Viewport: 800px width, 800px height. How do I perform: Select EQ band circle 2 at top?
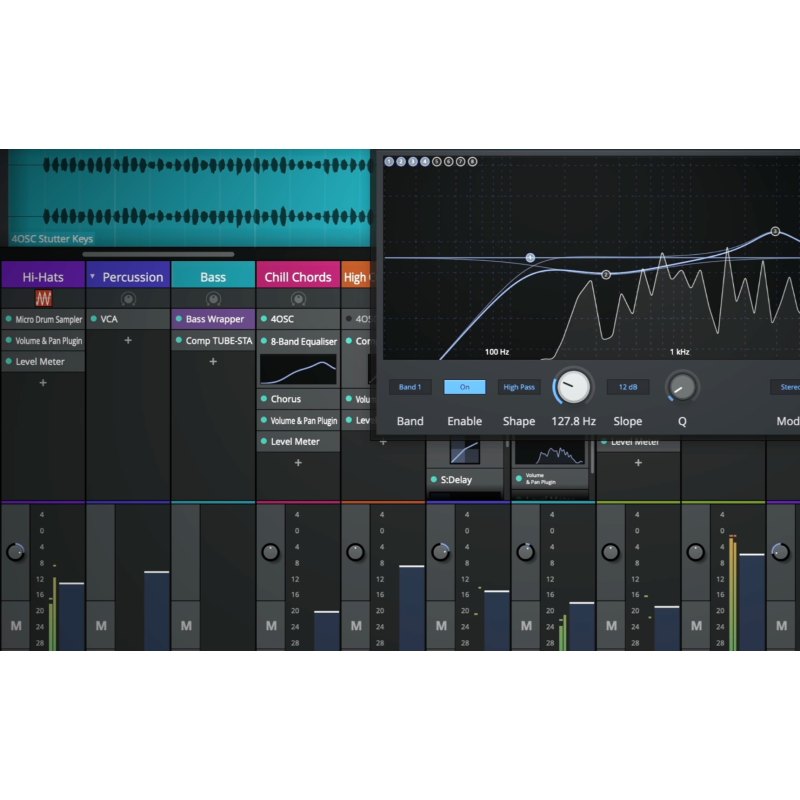tap(401, 162)
